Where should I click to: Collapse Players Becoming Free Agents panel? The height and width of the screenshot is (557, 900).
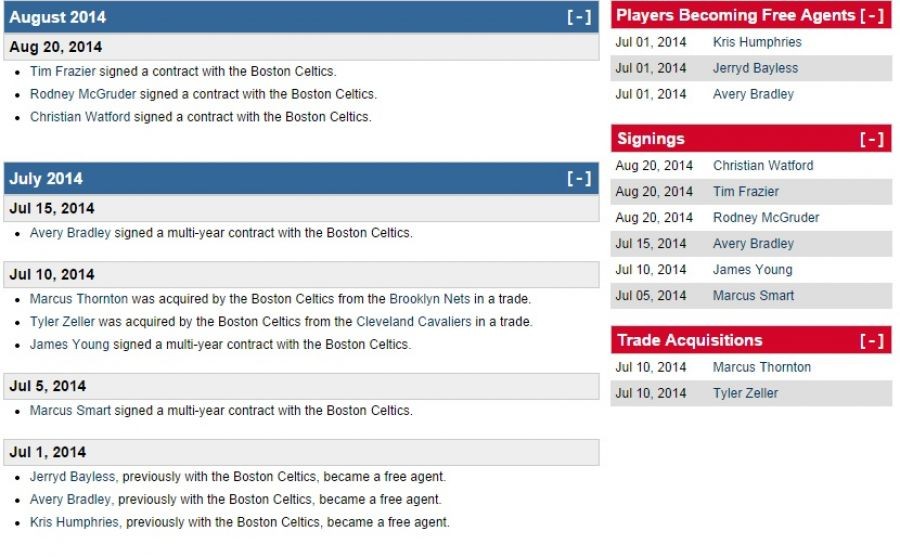[x=872, y=16]
